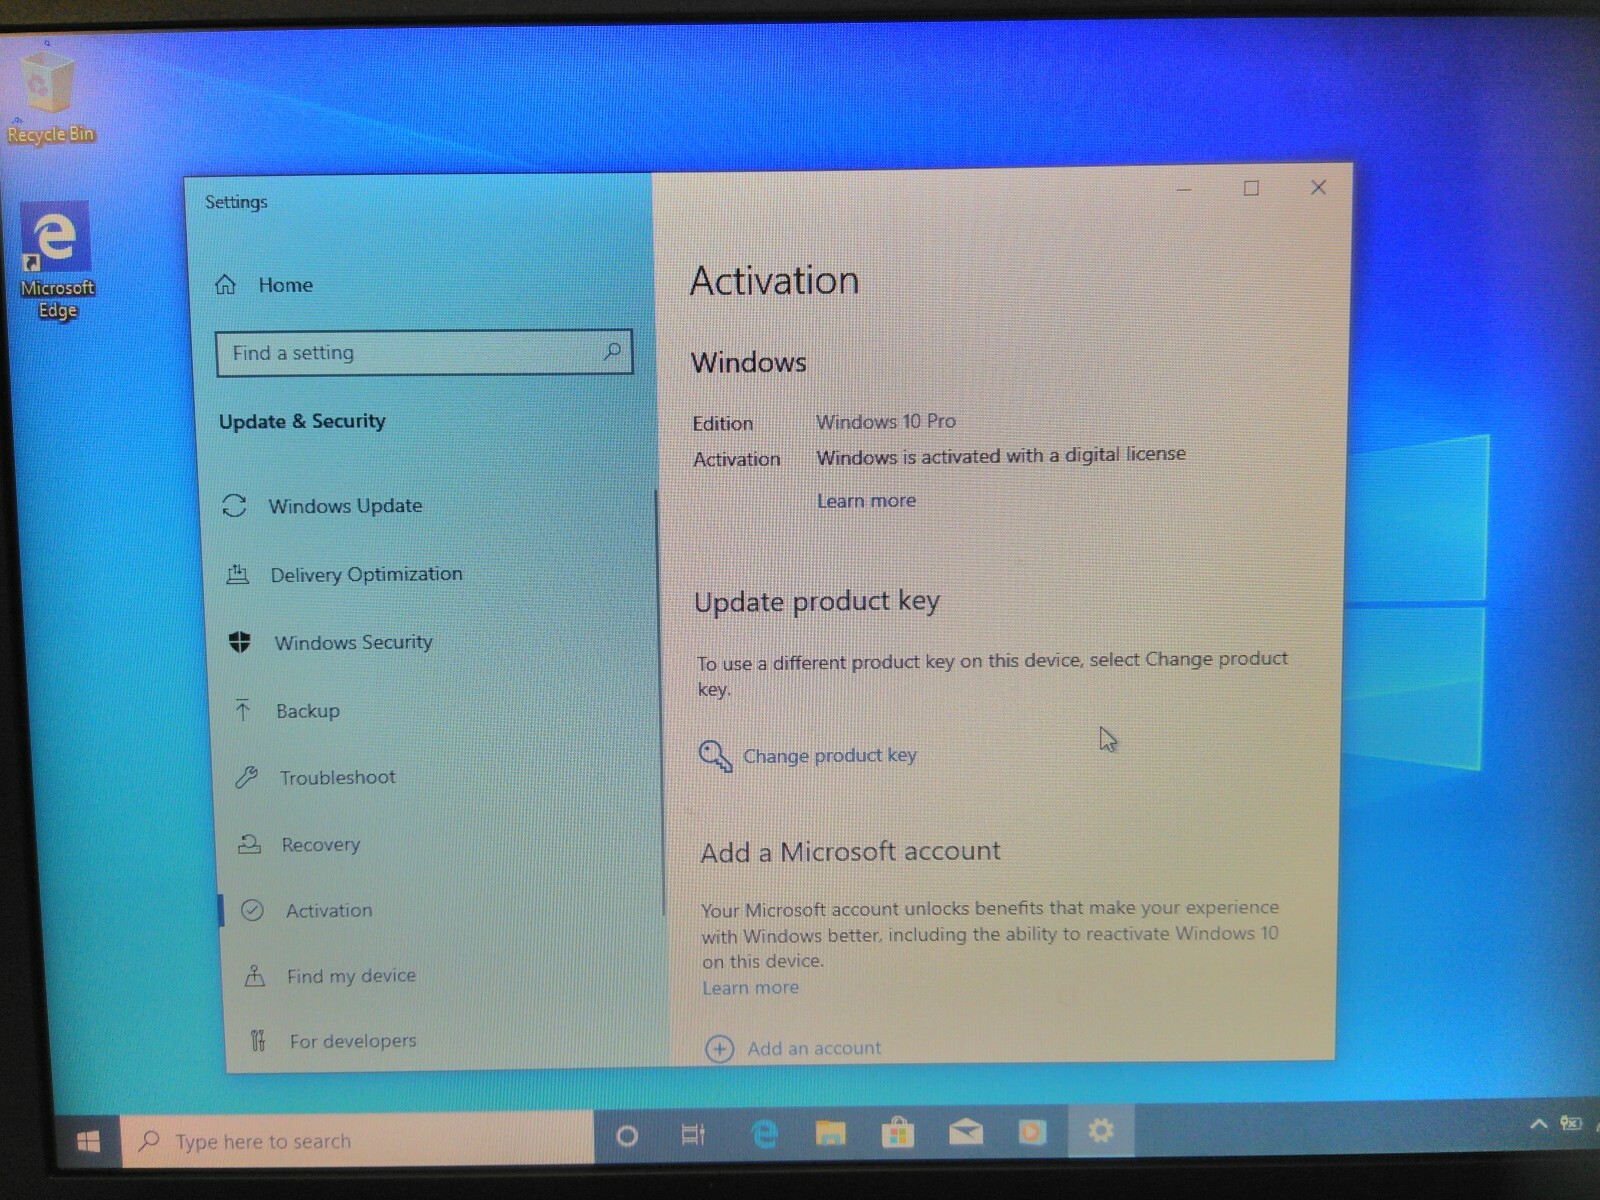The height and width of the screenshot is (1200, 1600).
Task: Click the Delivery Optimization icon
Action: coord(237,574)
